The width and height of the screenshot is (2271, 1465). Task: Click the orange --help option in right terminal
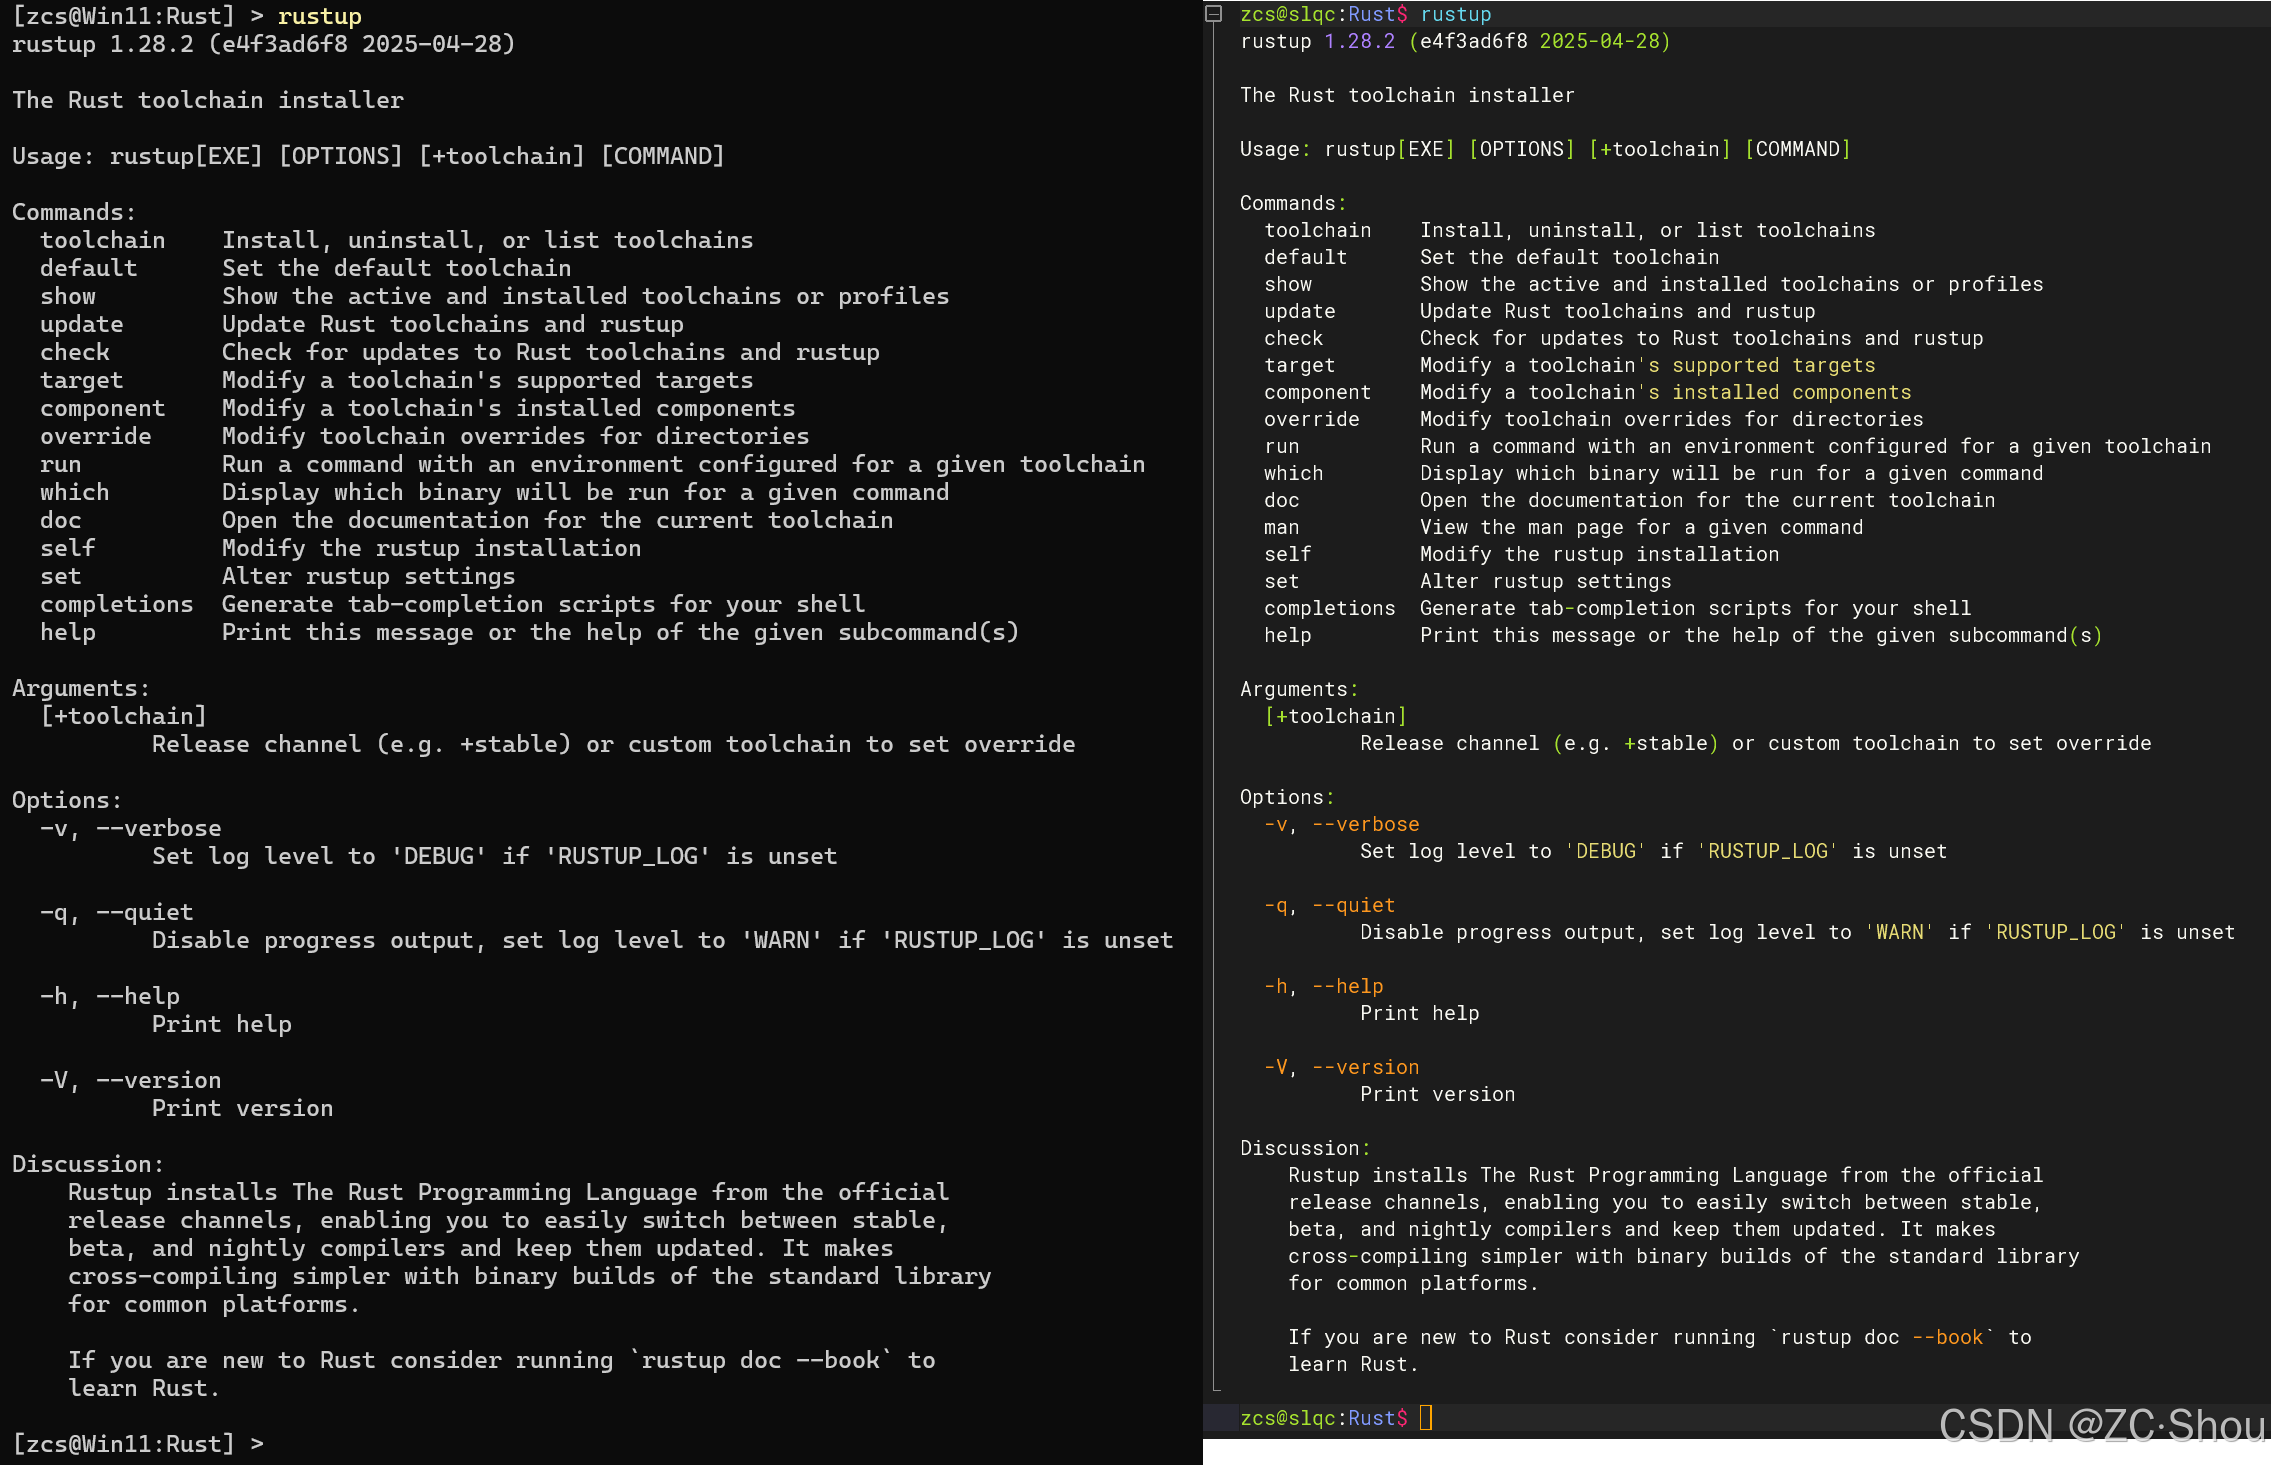click(x=1347, y=986)
